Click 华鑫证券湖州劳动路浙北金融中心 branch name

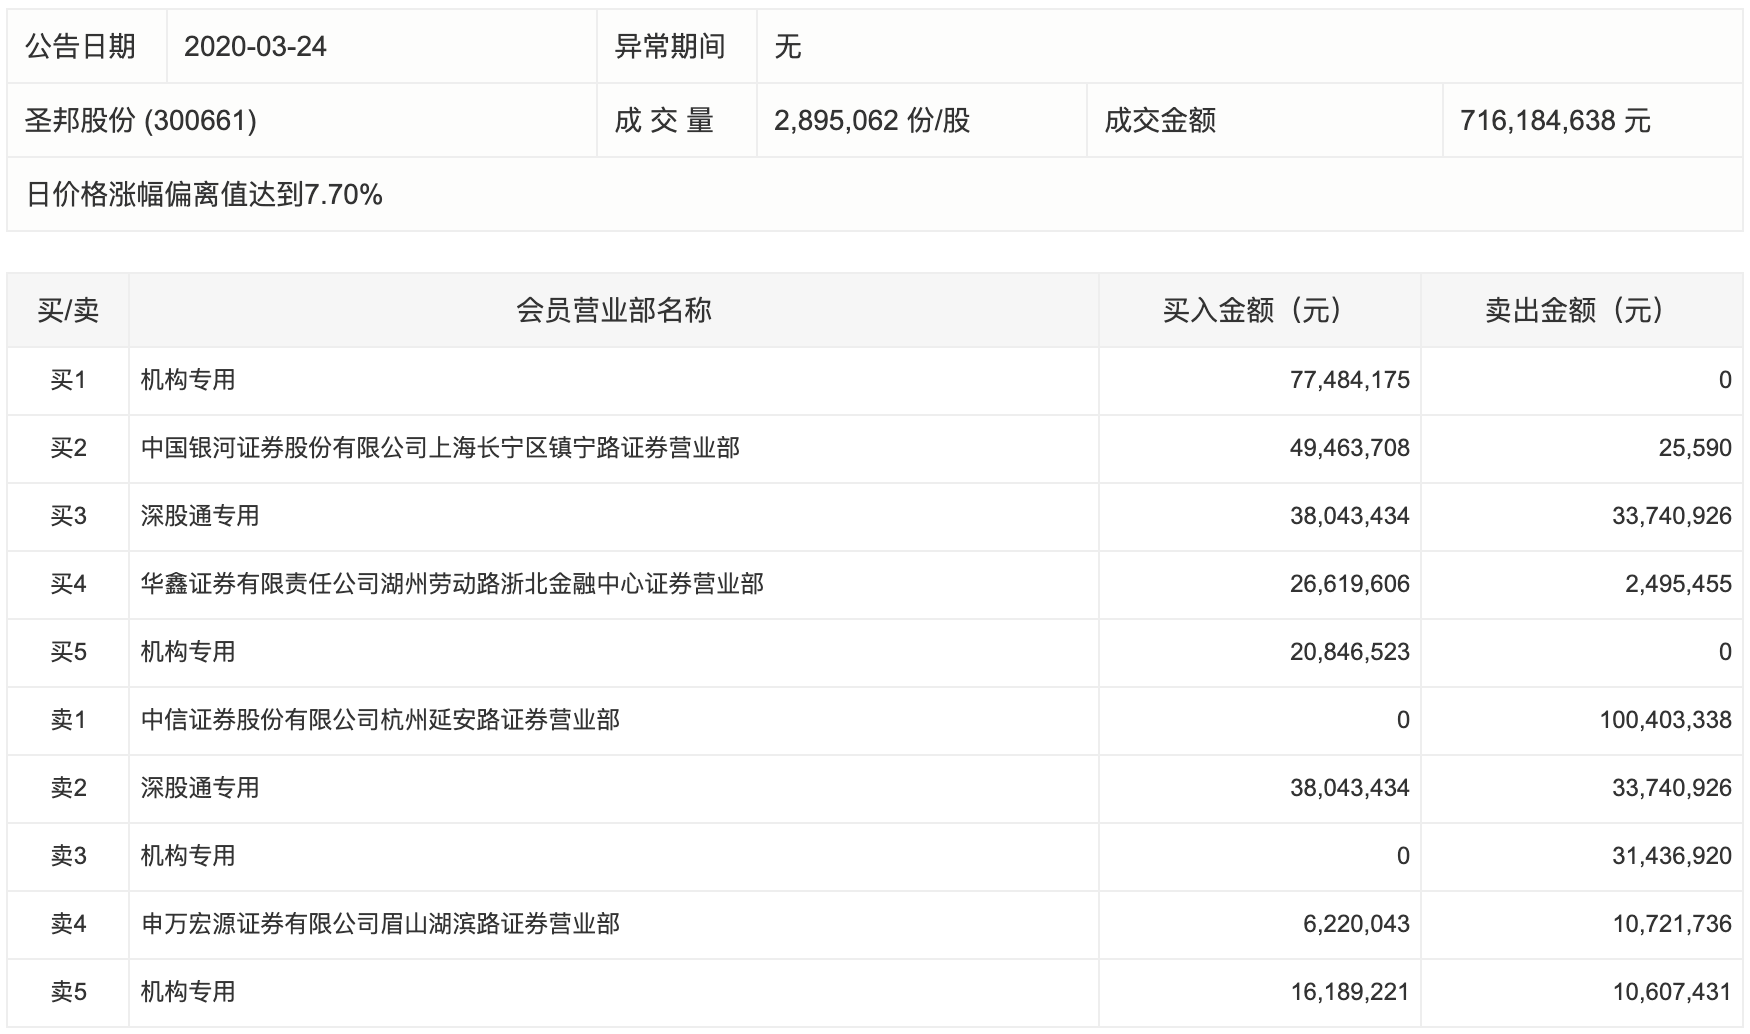(x=452, y=584)
